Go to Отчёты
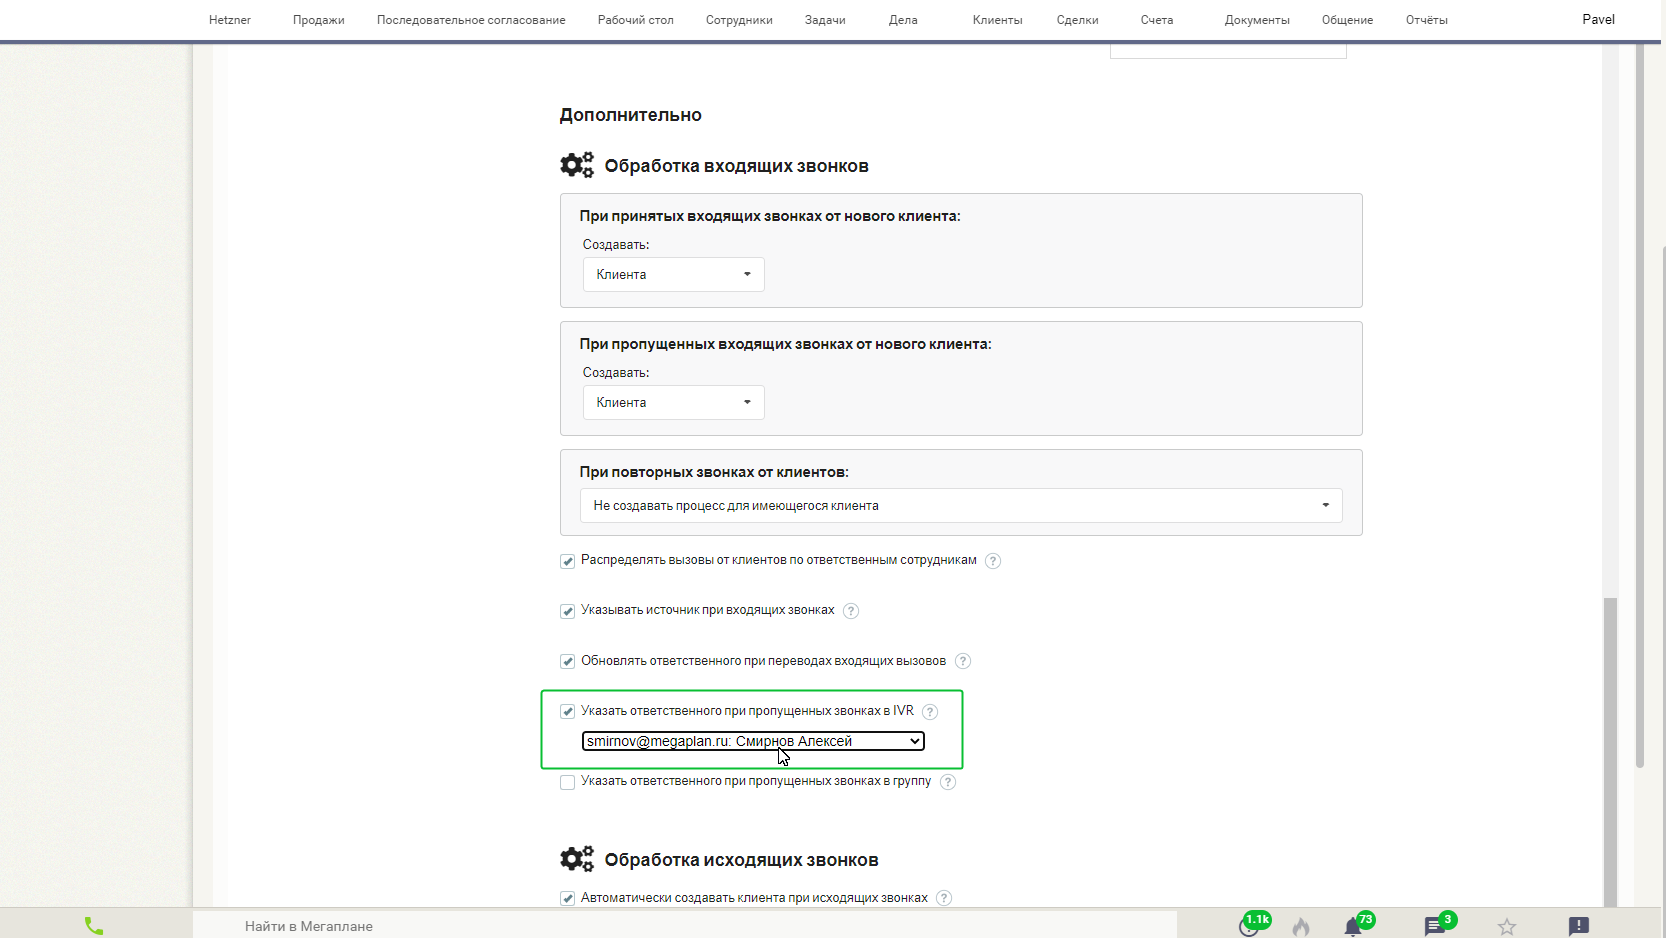Viewport: 1666px width, 938px height. tap(1426, 20)
